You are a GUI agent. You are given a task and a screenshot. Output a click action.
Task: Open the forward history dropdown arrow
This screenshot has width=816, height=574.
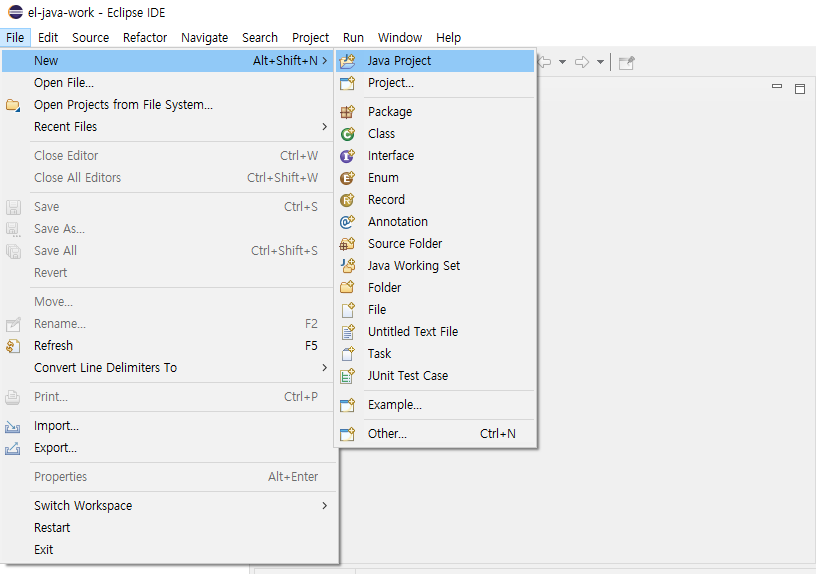pos(601,62)
